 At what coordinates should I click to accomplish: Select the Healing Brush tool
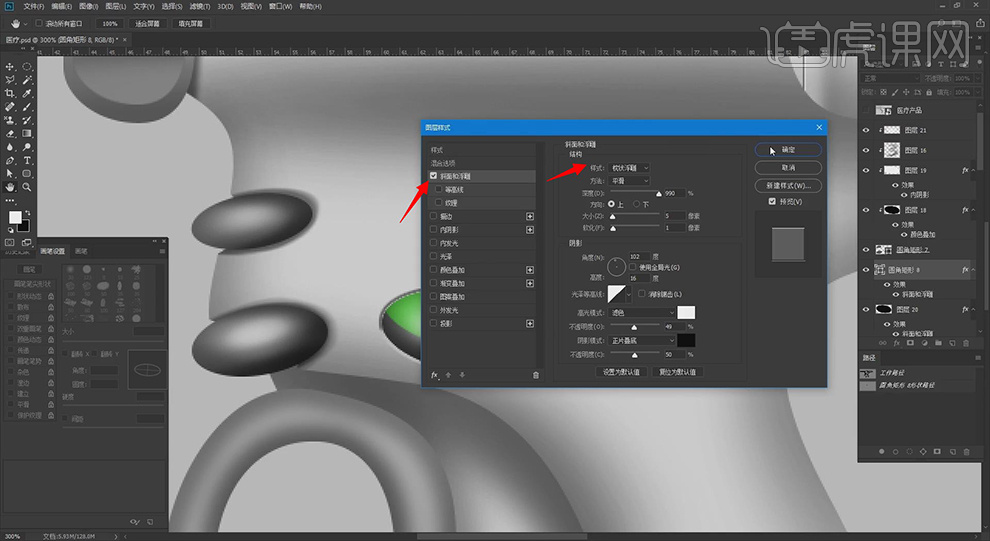(x=10, y=107)
